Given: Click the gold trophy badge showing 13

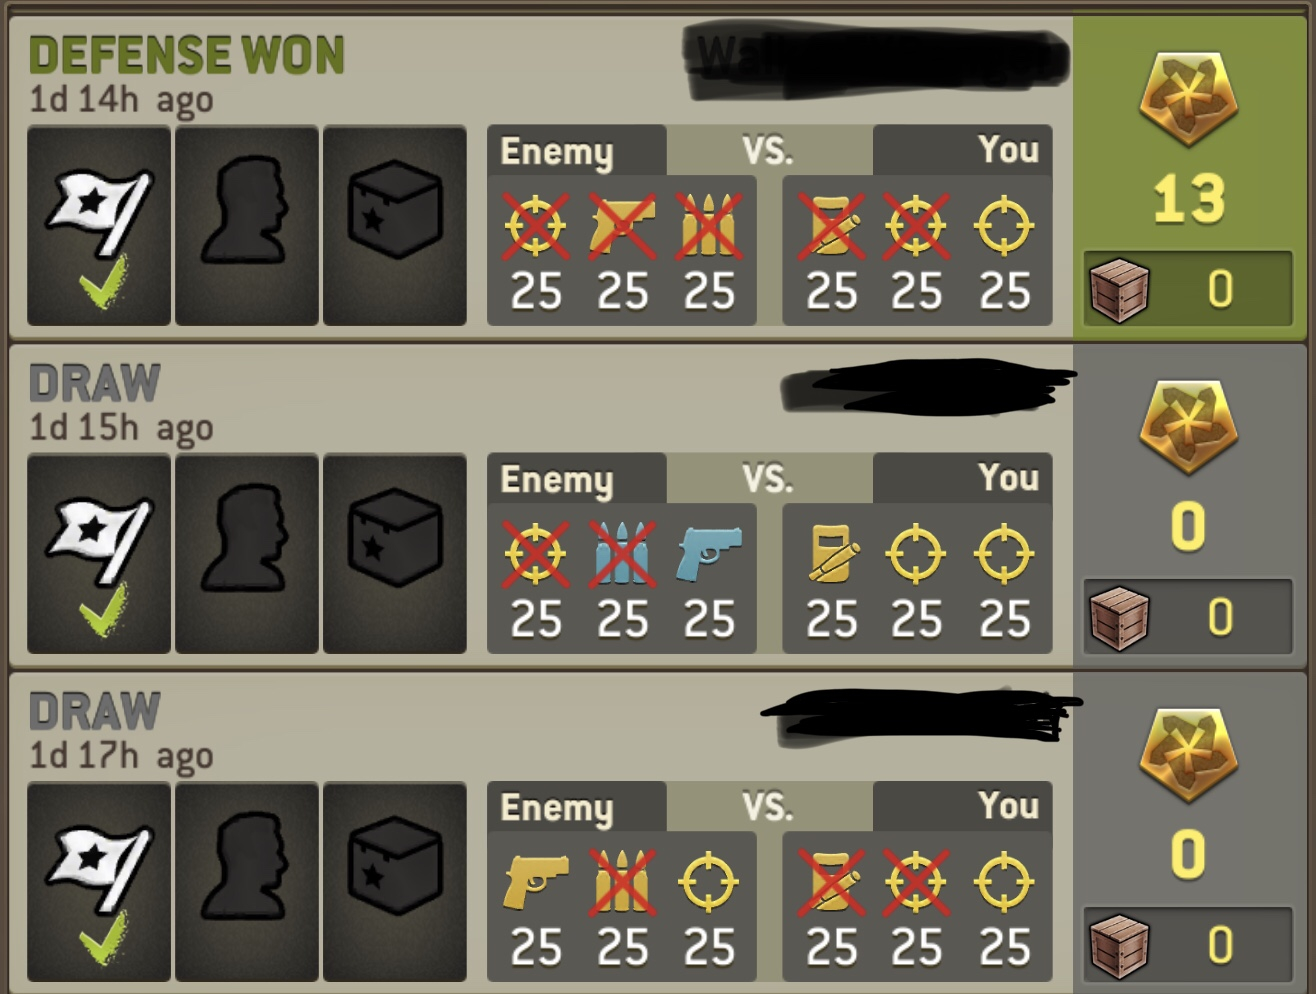Looking at the screenshot, I should click(x=1188, y=99).
